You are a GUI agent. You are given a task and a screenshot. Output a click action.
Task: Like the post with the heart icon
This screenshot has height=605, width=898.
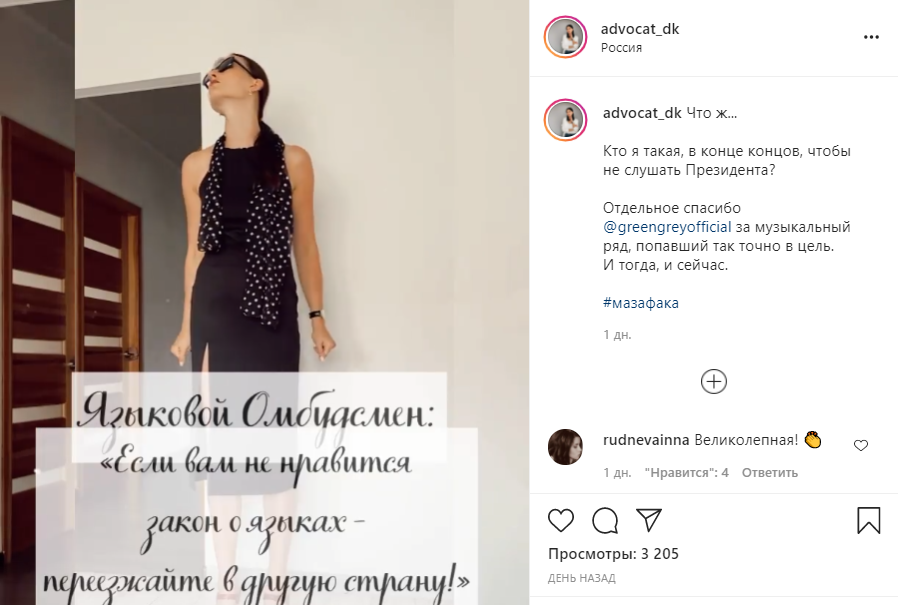(x=561, y=521)
